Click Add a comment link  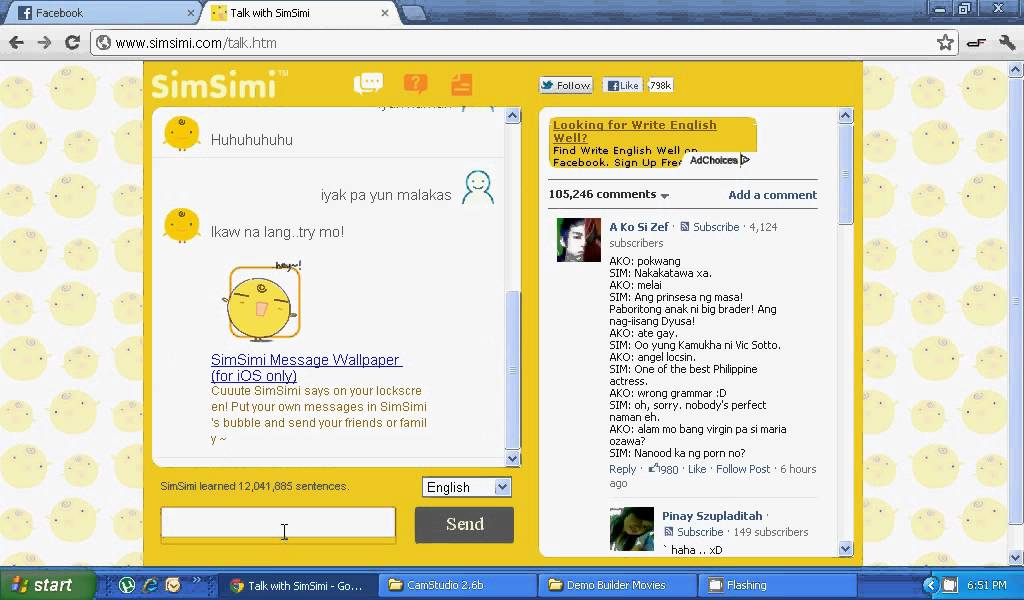(773, 195)
